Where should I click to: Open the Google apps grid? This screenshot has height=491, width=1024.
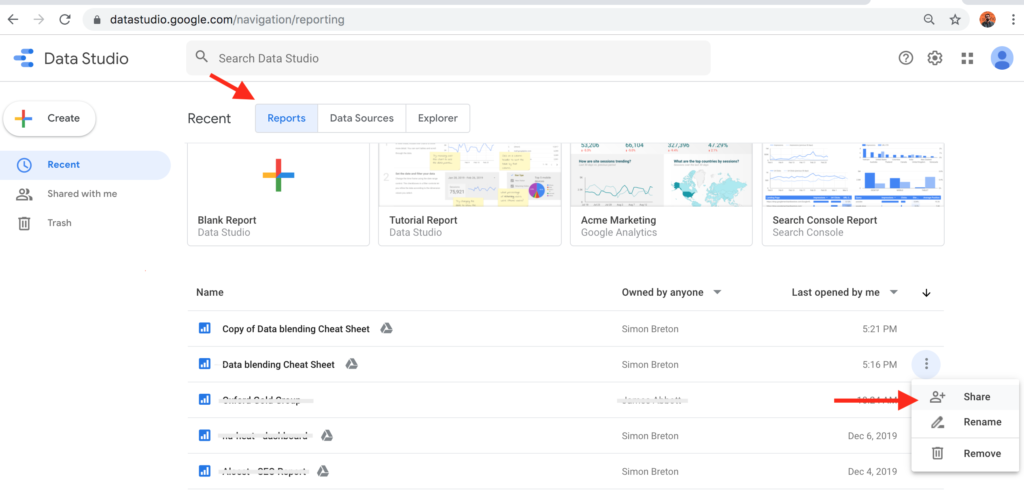tap(967, 58)
